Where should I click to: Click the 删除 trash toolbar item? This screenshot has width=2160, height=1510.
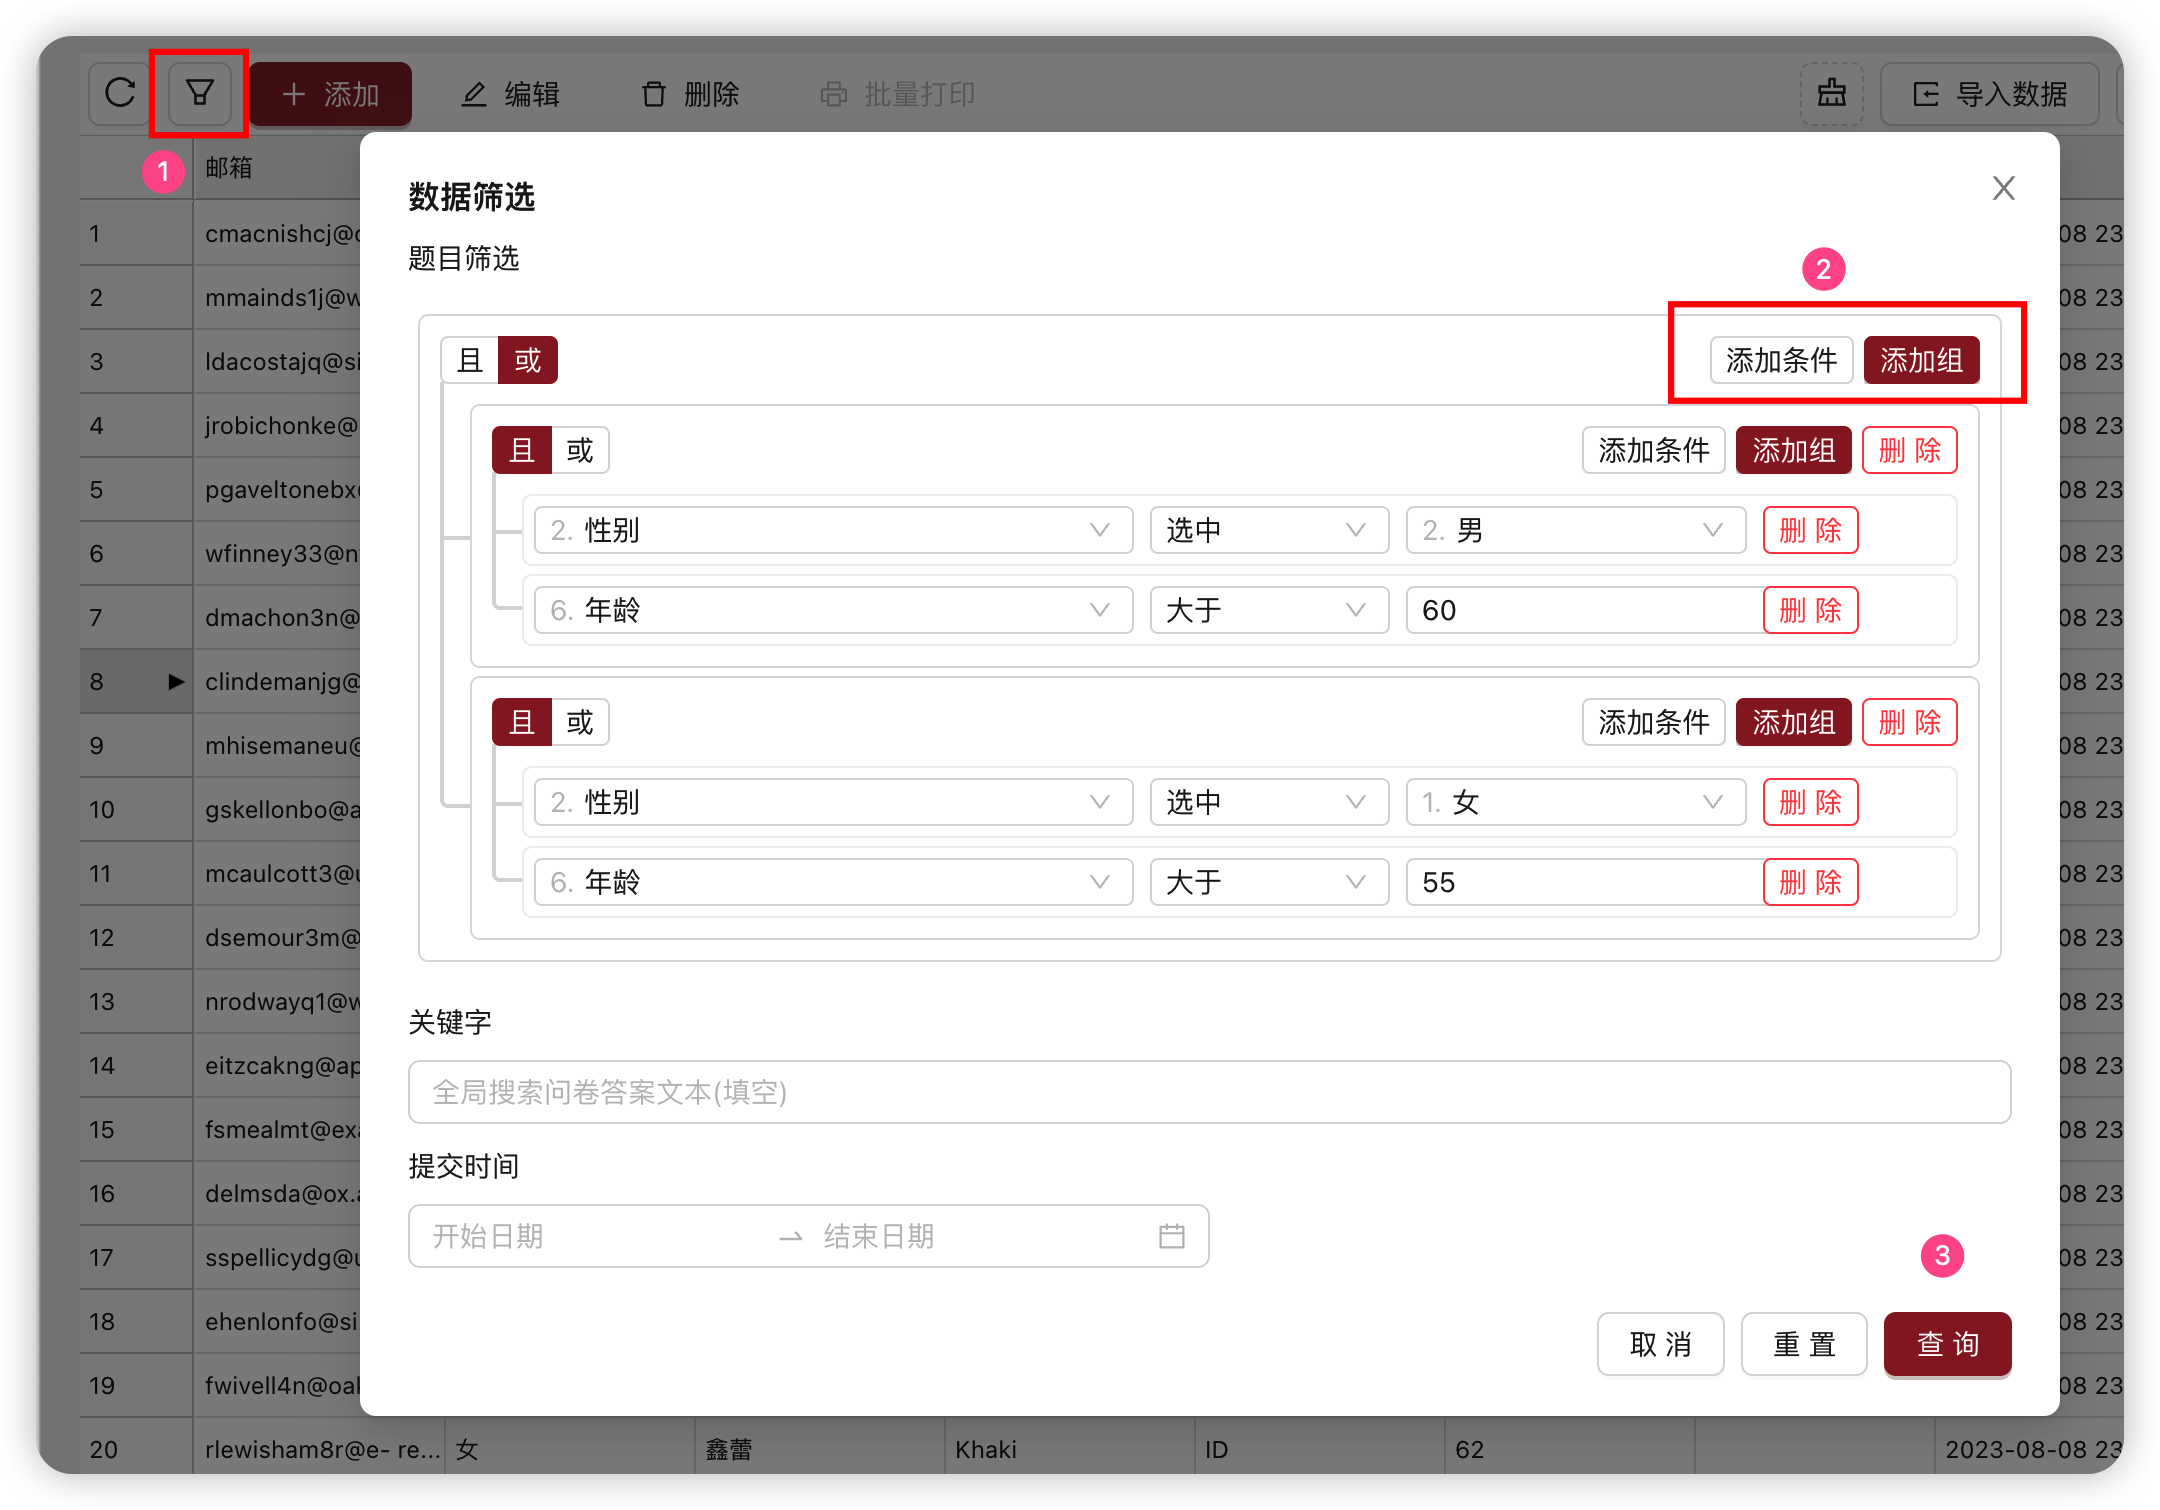click(x=690, y=94)
